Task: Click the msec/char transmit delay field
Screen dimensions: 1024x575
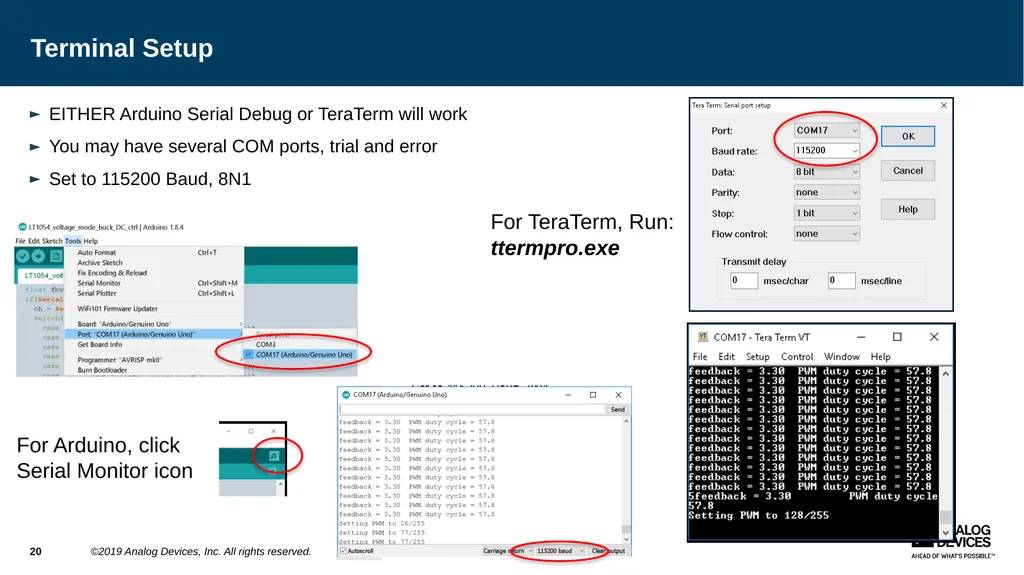Action: [744, 280]
